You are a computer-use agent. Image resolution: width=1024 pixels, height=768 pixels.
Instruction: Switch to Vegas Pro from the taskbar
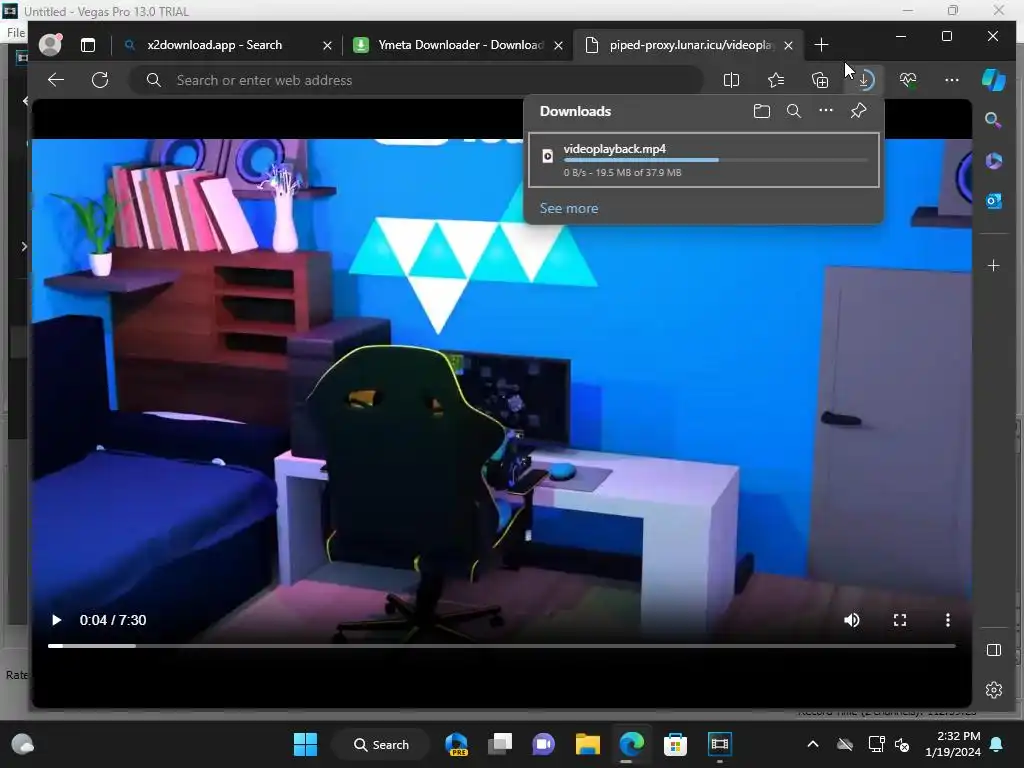(719, 744)
